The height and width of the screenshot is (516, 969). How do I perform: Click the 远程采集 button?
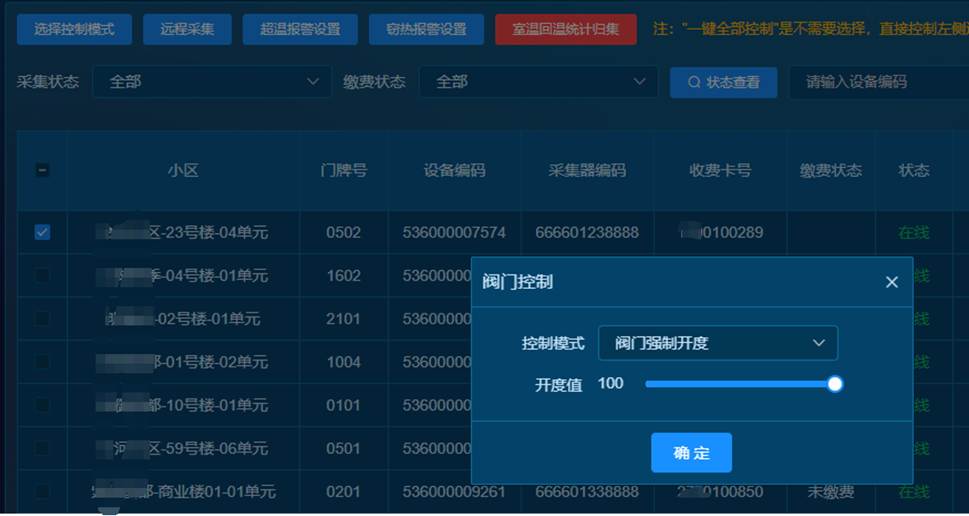(x=186, y=29)
